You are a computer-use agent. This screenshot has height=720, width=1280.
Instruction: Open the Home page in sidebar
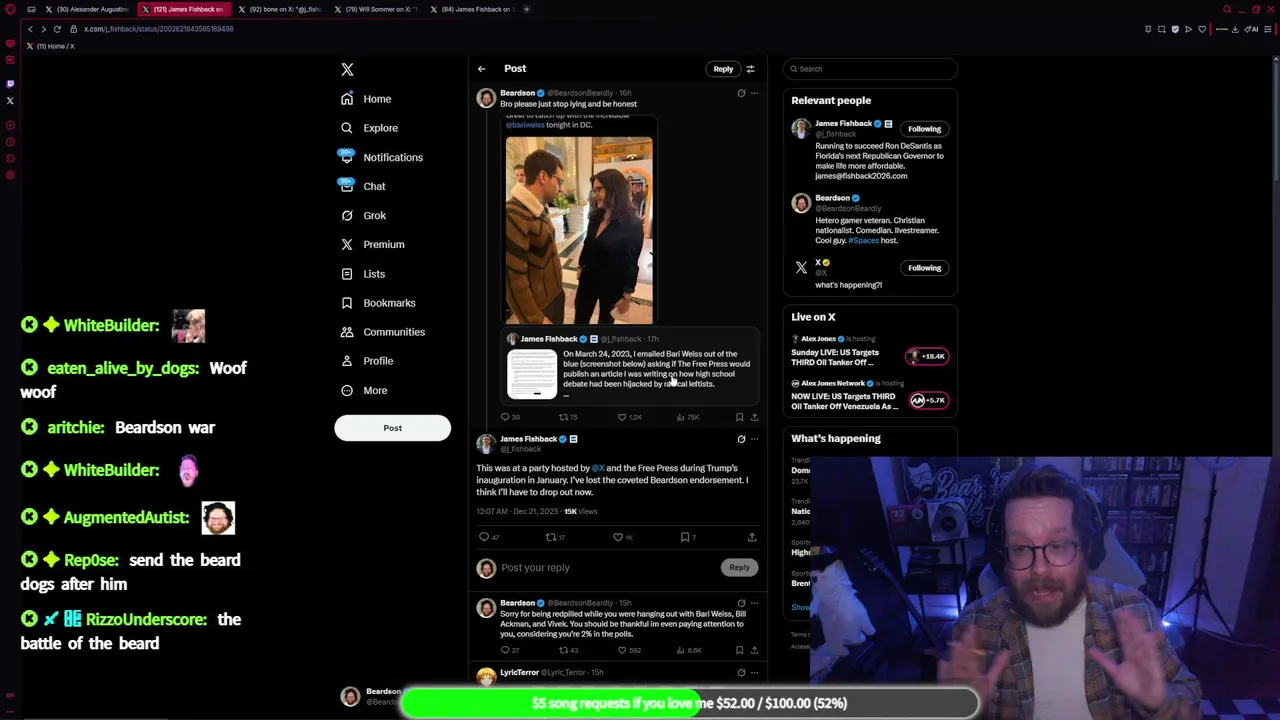(x=366, y=99)
